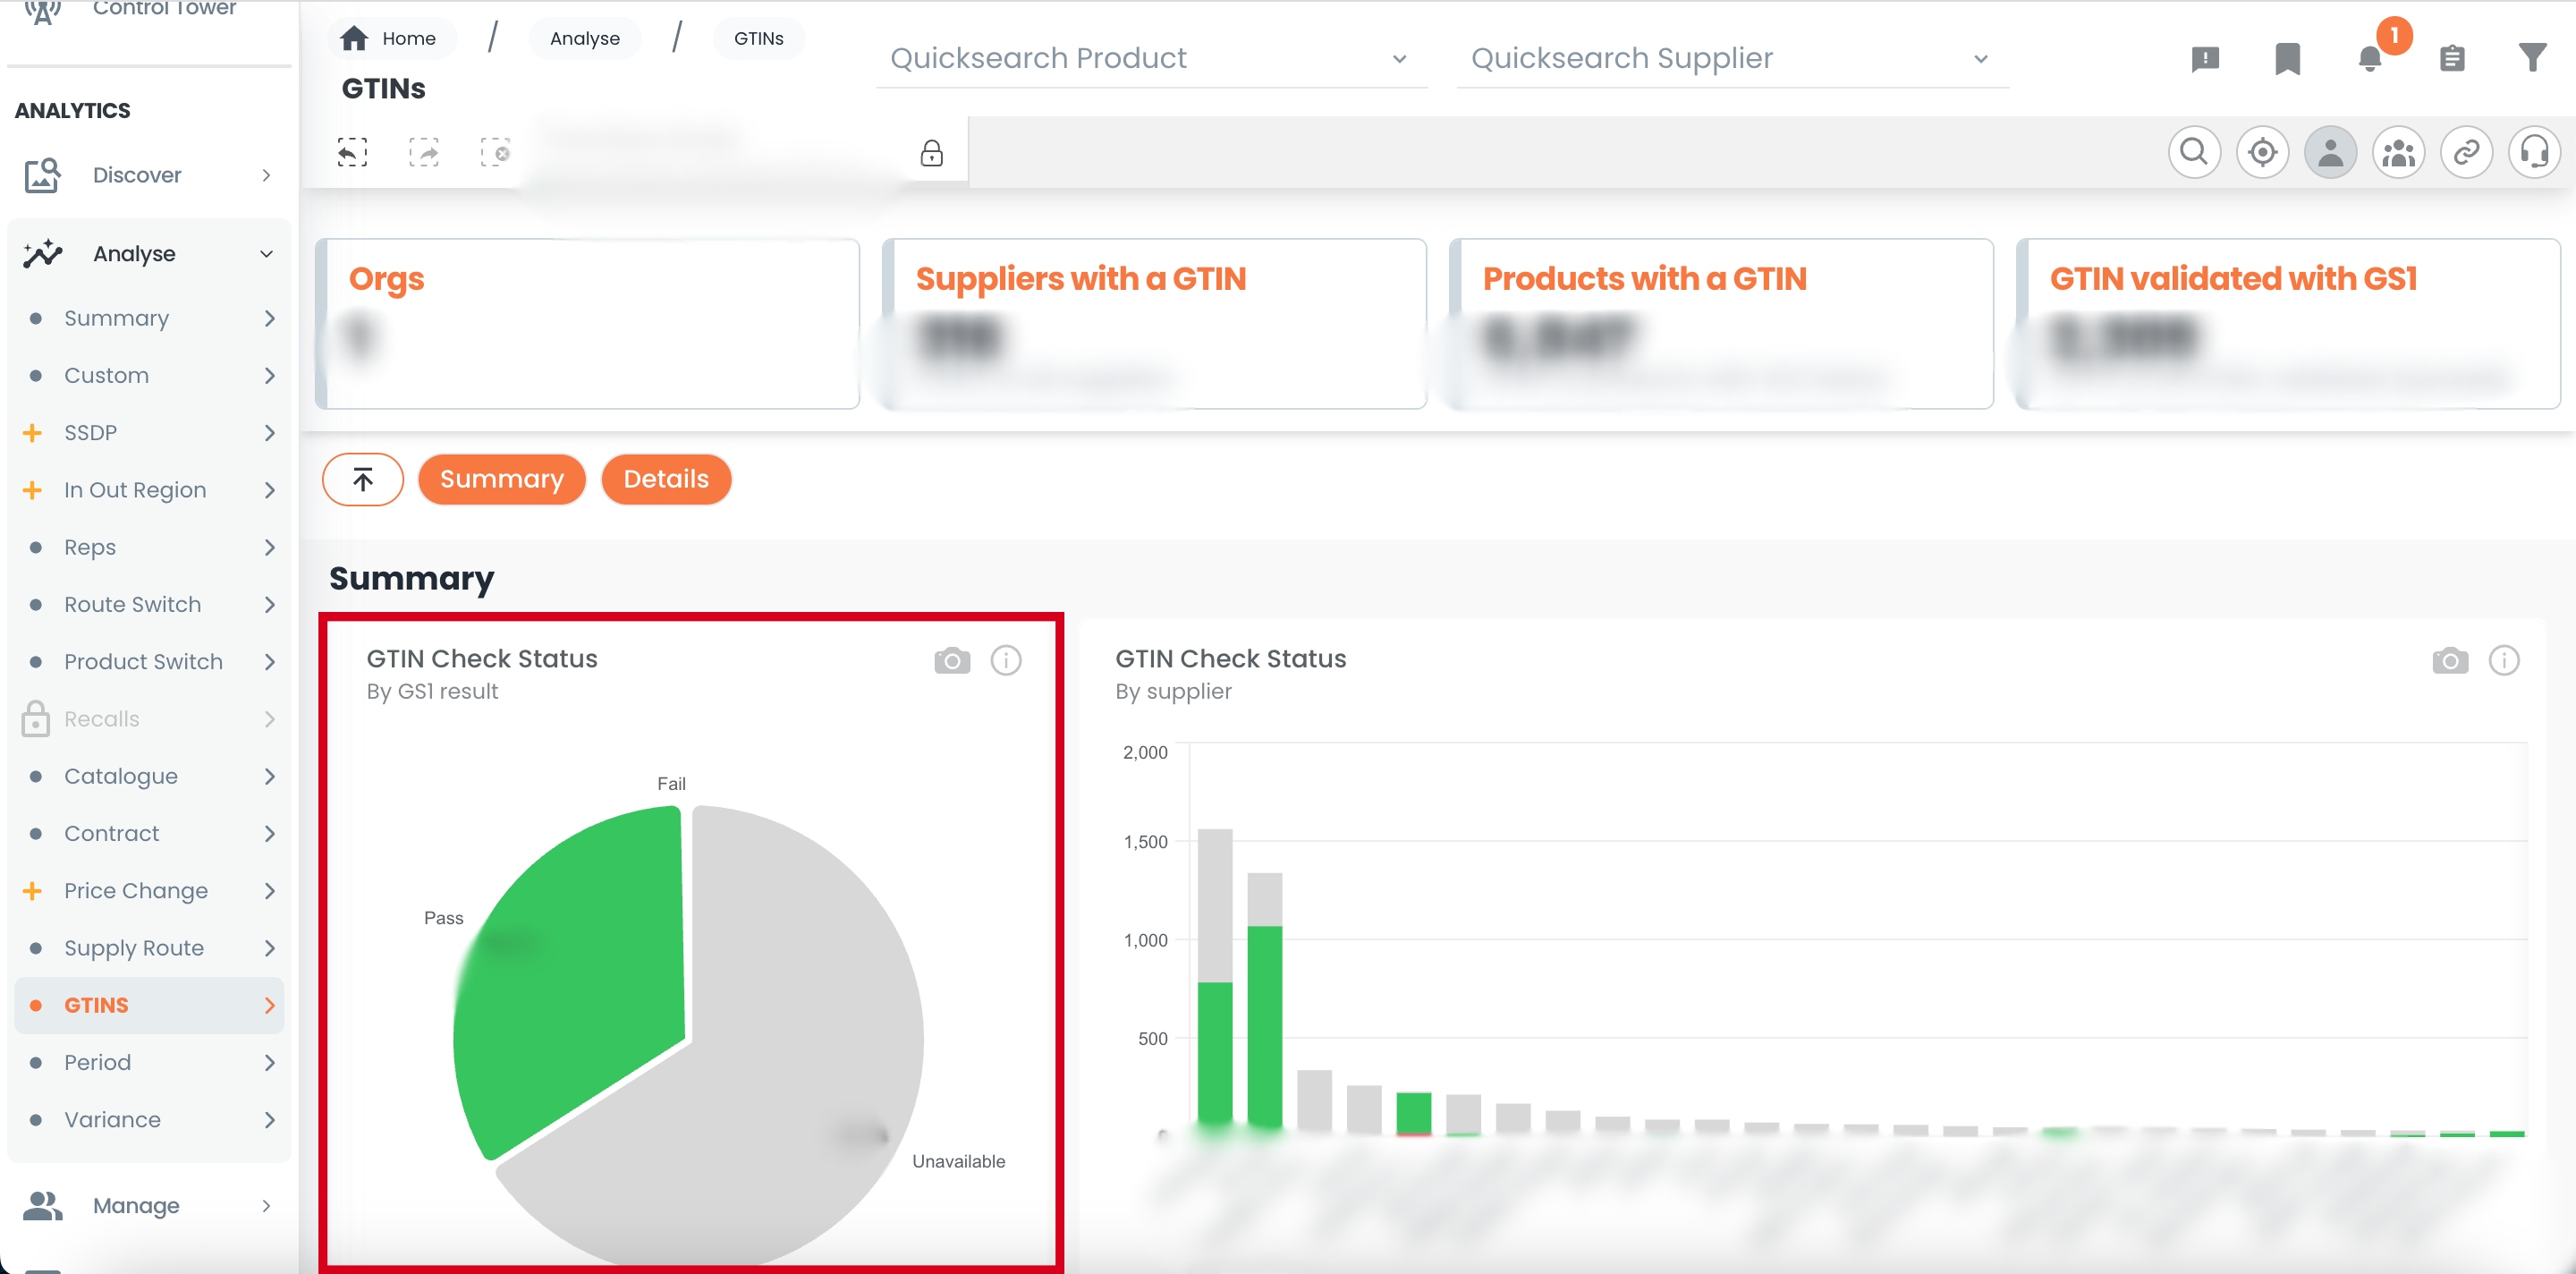This screenshot has height=1274, width=2576.
Task: Click the Home breadcrumb text
Action: pos(409,38)
